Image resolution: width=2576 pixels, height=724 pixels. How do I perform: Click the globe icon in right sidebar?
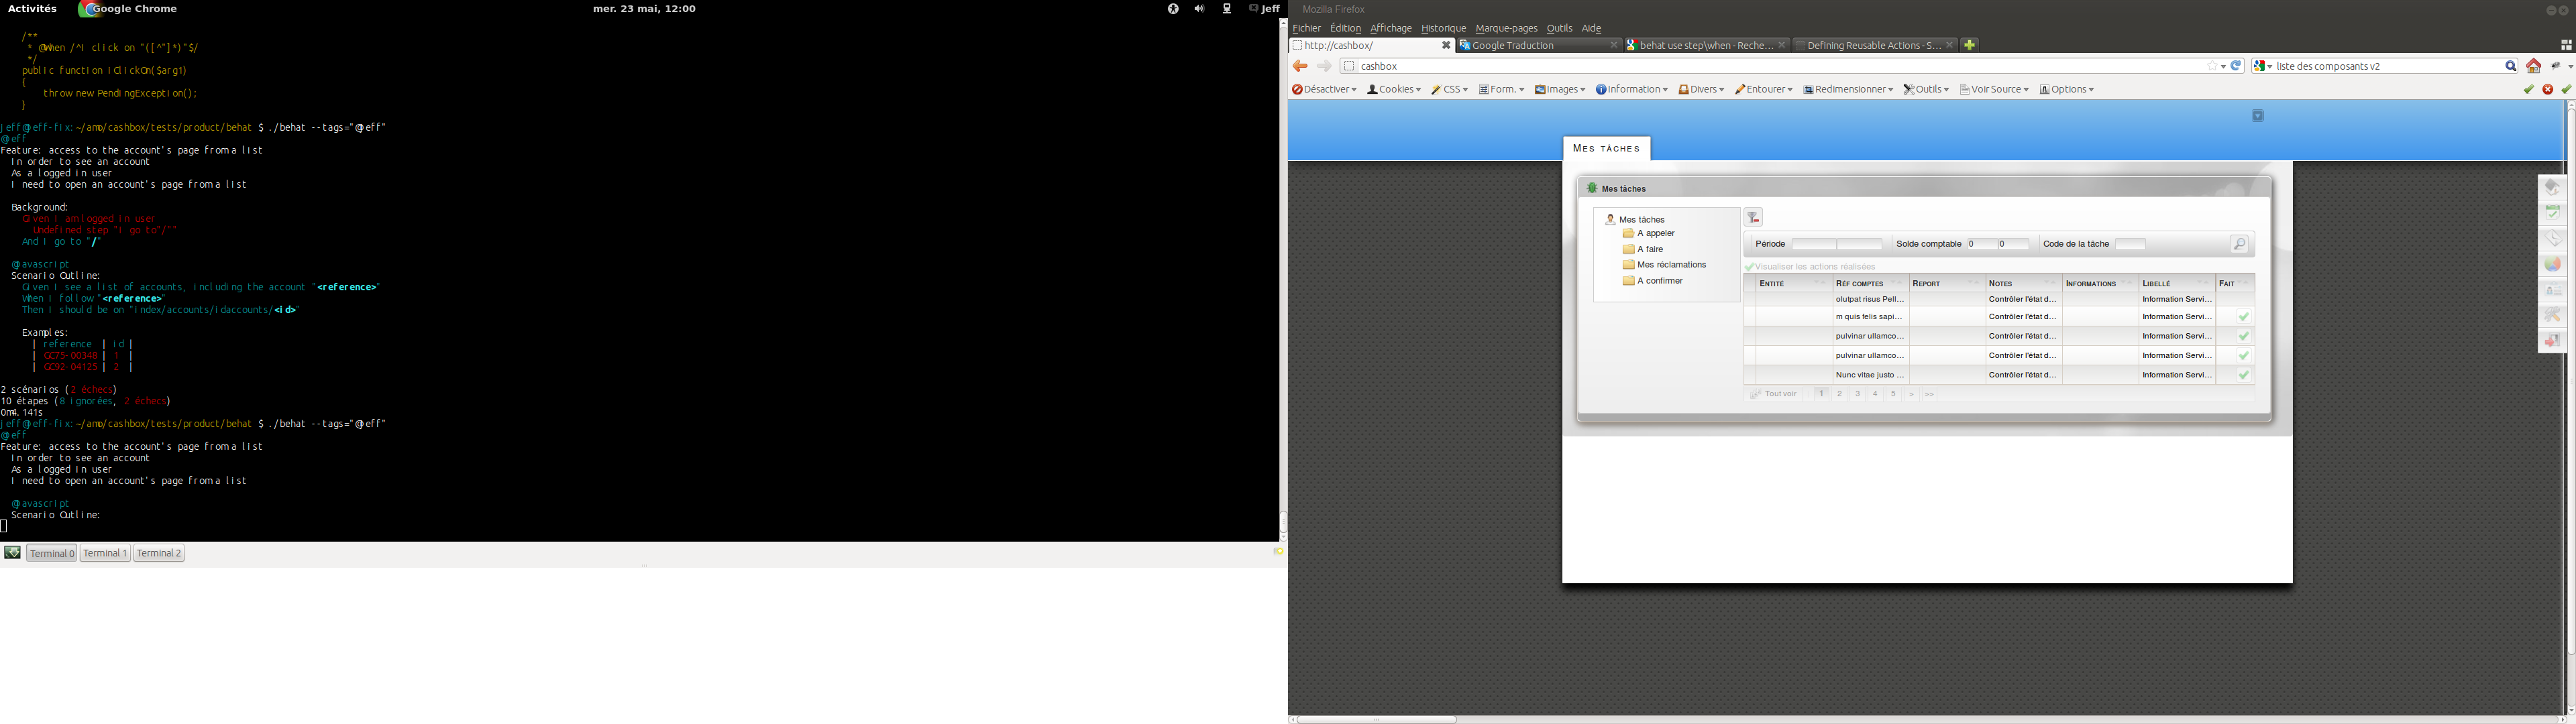point(2553,265)
